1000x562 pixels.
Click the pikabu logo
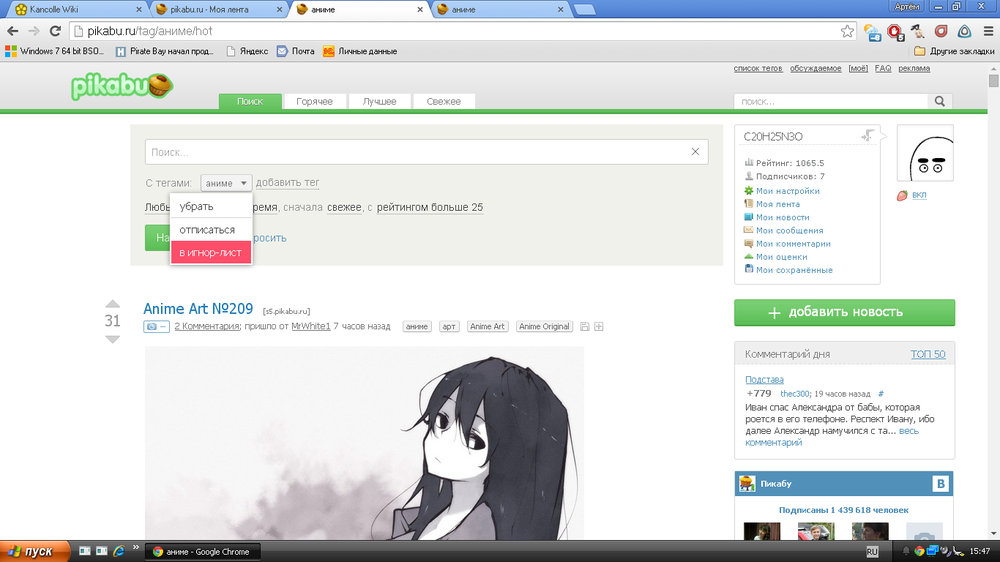click(122, 87)
